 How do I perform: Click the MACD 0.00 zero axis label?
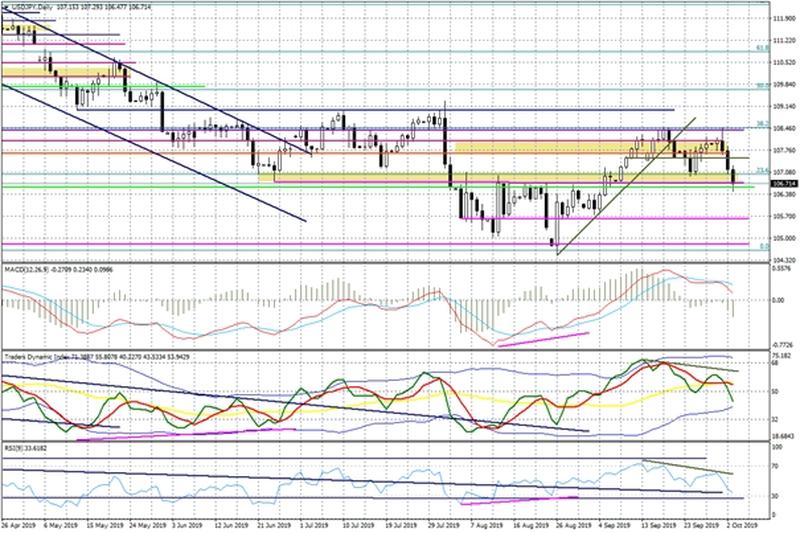point(778,301)
